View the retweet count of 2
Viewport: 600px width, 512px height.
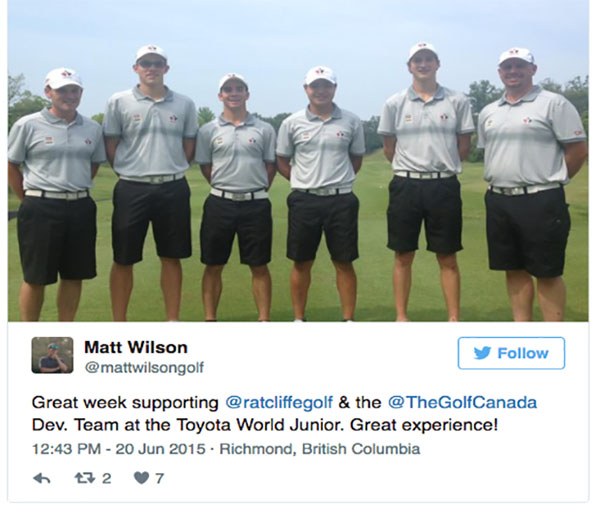tap(107, 478)
